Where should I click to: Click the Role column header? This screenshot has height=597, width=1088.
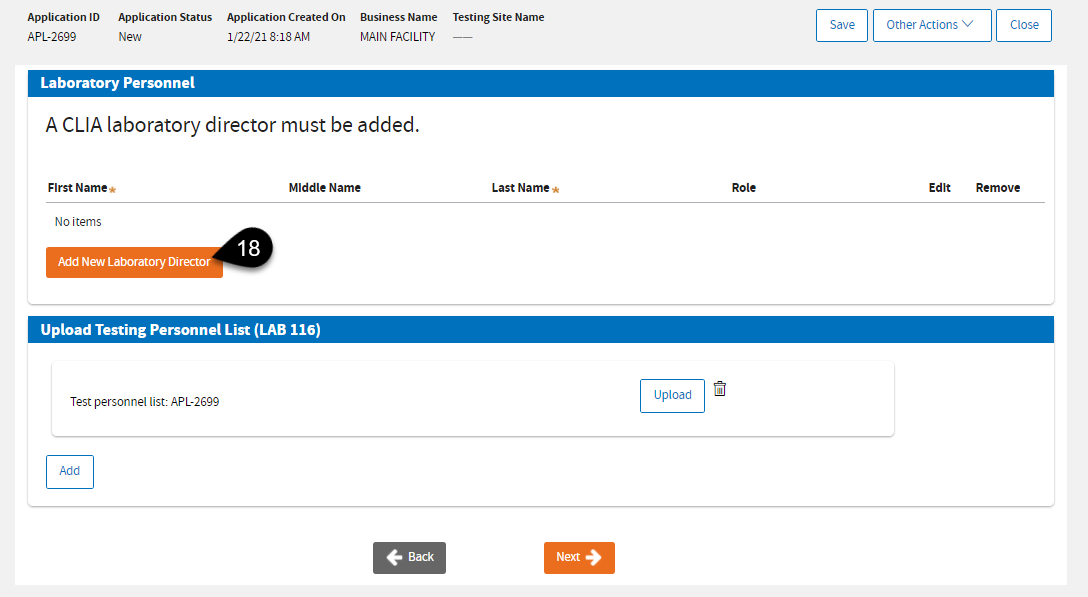click(743, 188)
